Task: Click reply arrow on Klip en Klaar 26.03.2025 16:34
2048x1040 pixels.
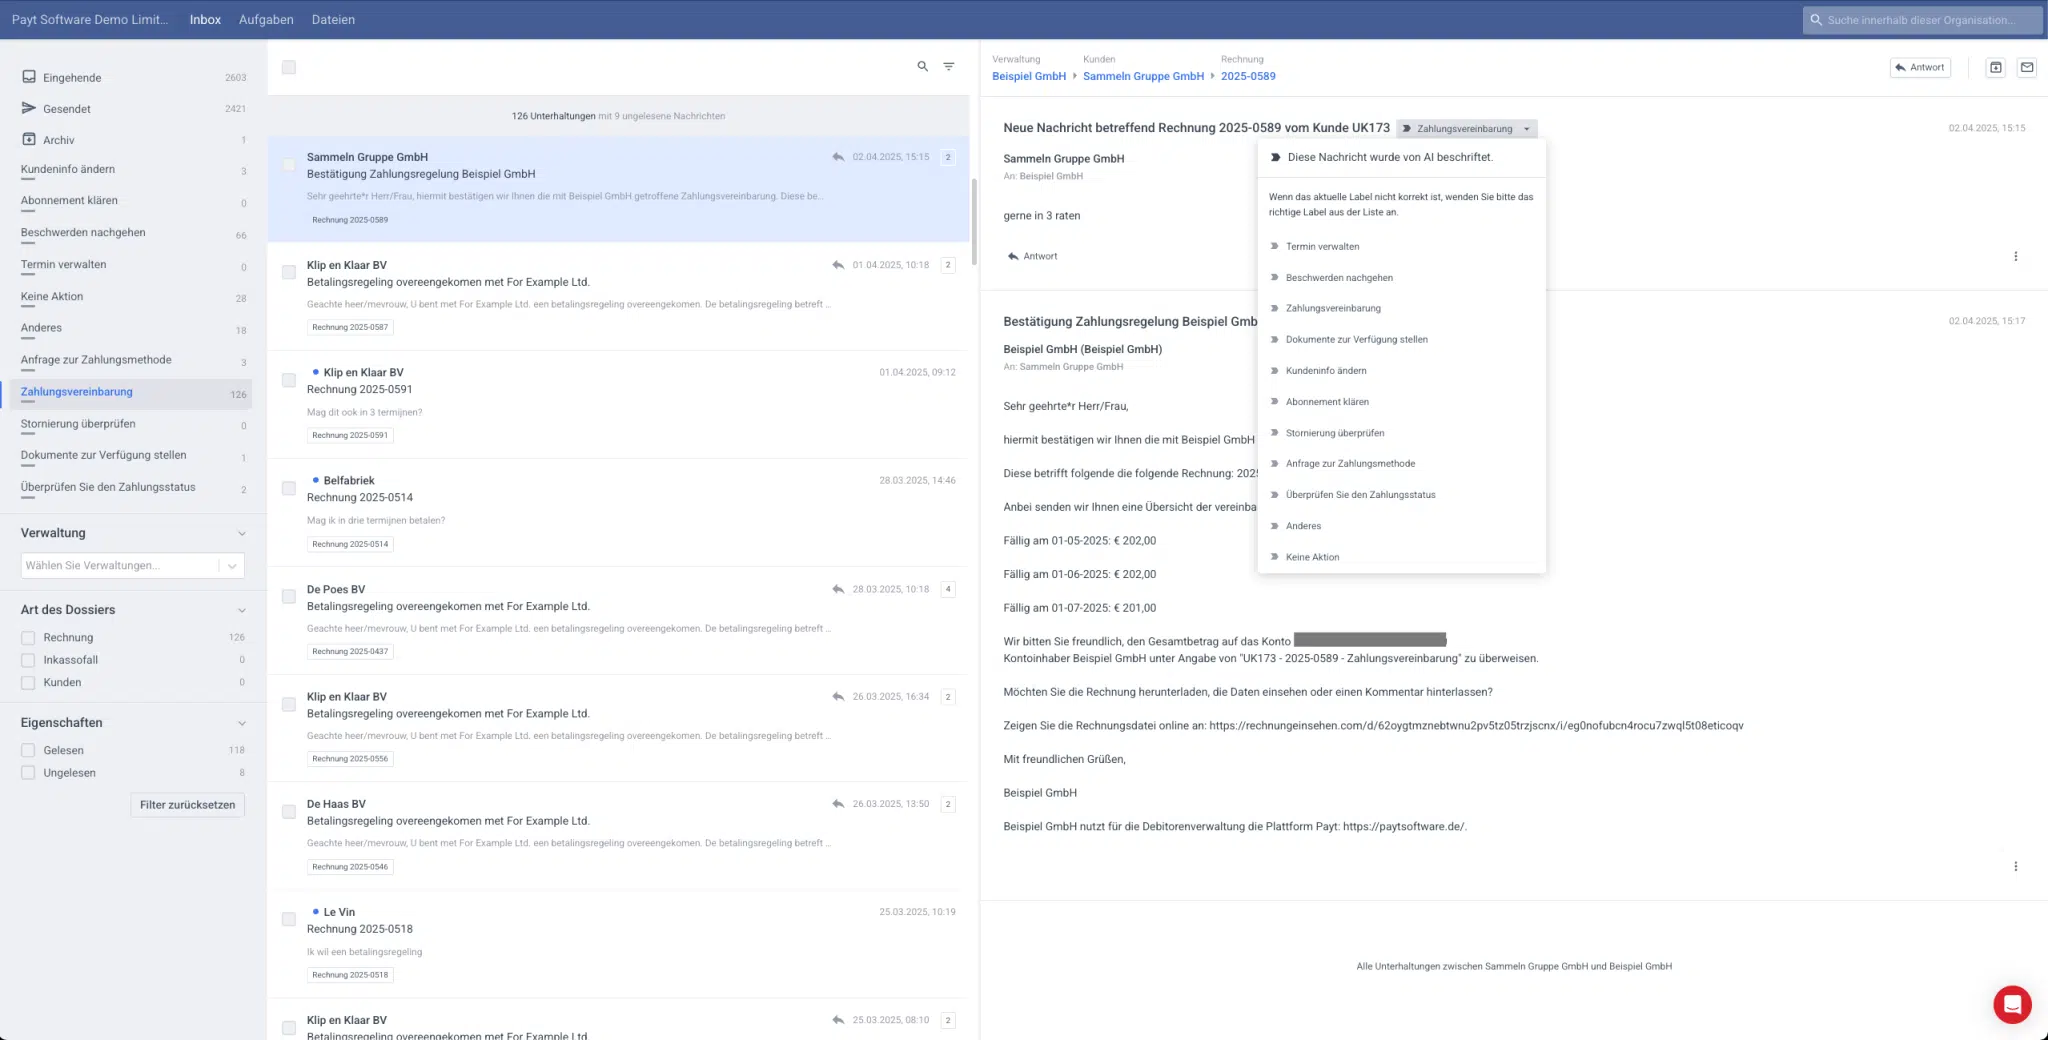Action: pos(838,696)
